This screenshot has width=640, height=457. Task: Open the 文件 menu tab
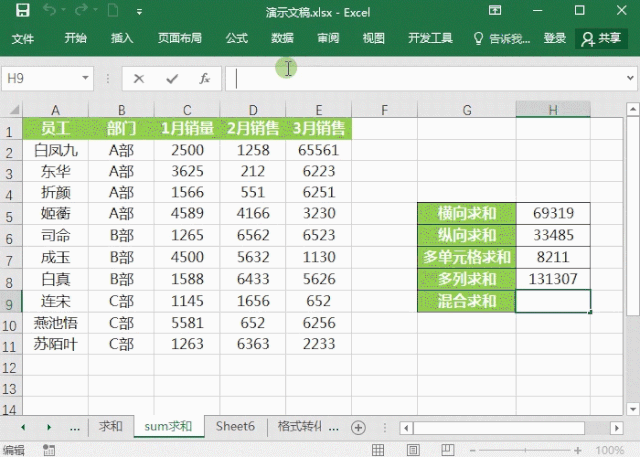click(23, 38)
